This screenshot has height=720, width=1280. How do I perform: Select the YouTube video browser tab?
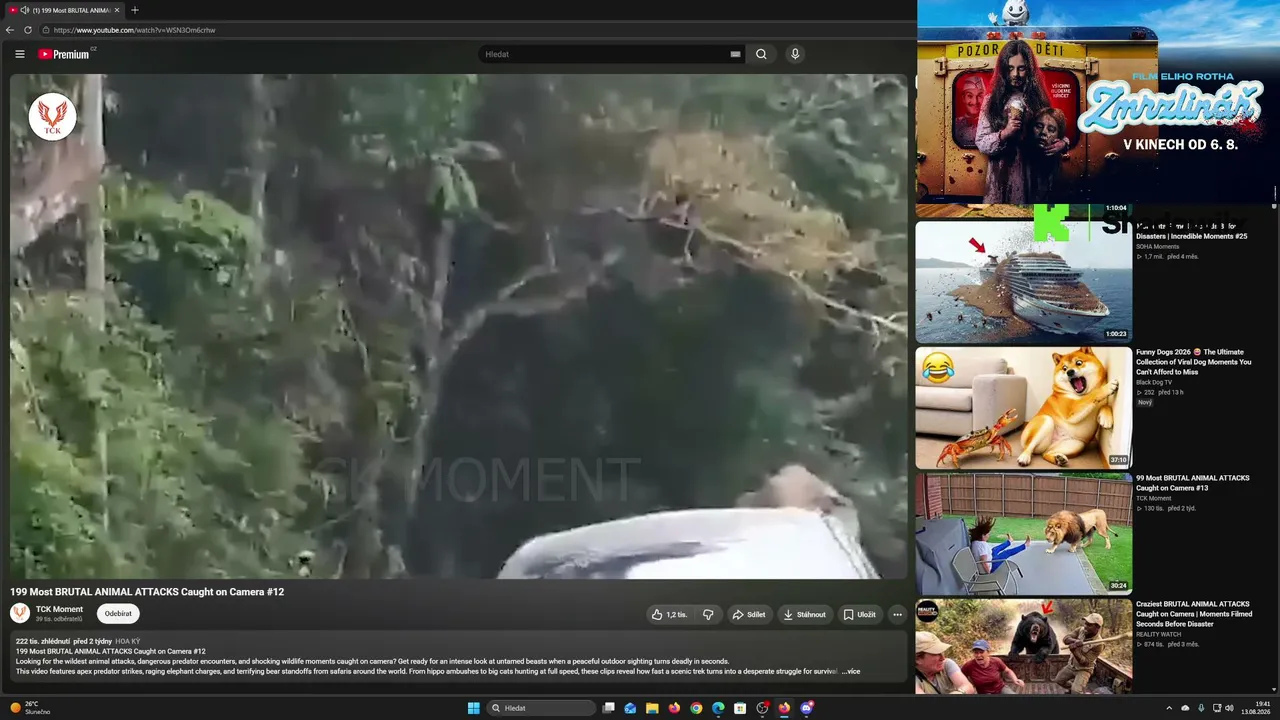click(64, 10)
